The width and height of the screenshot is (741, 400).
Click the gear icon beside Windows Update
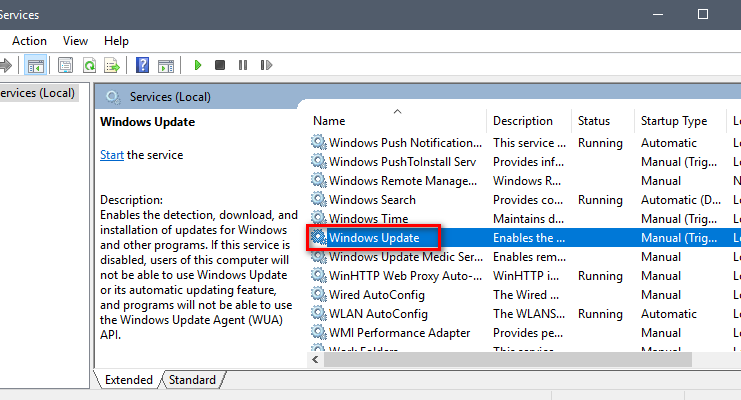319,237
